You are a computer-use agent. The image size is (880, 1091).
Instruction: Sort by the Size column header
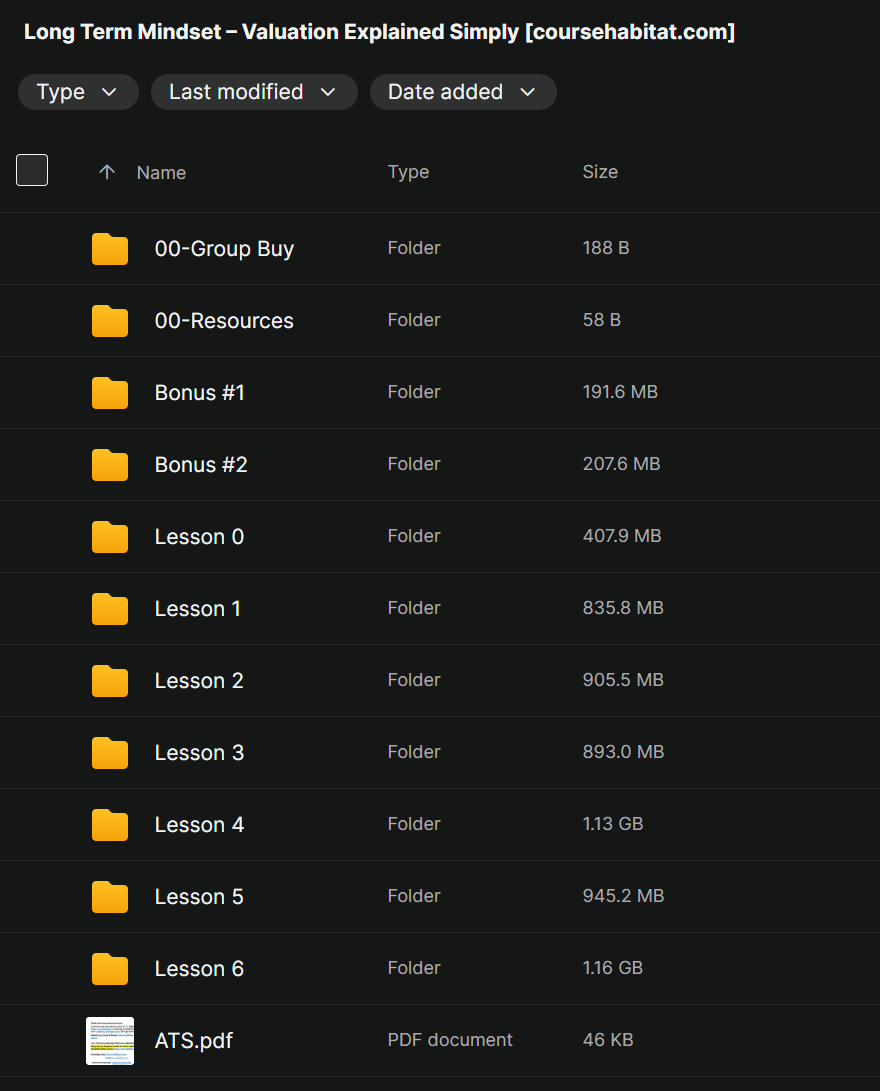(600, 172)
